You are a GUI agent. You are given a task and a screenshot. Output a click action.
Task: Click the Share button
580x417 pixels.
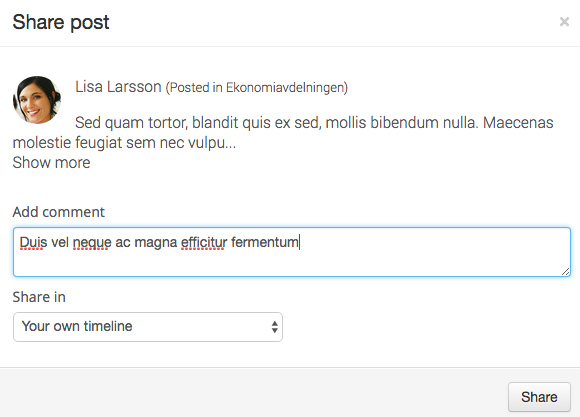[539, 397]
